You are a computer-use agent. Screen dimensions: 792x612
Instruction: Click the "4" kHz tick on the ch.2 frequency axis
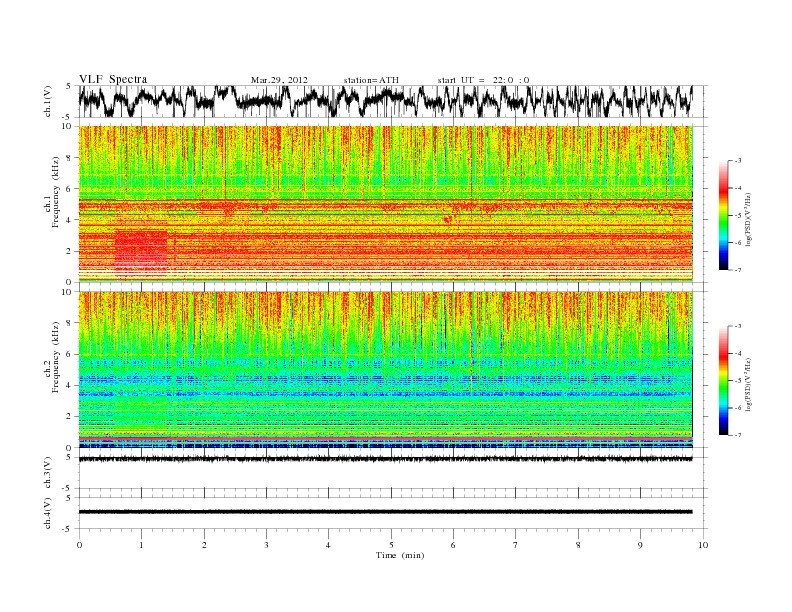[69, 385]
